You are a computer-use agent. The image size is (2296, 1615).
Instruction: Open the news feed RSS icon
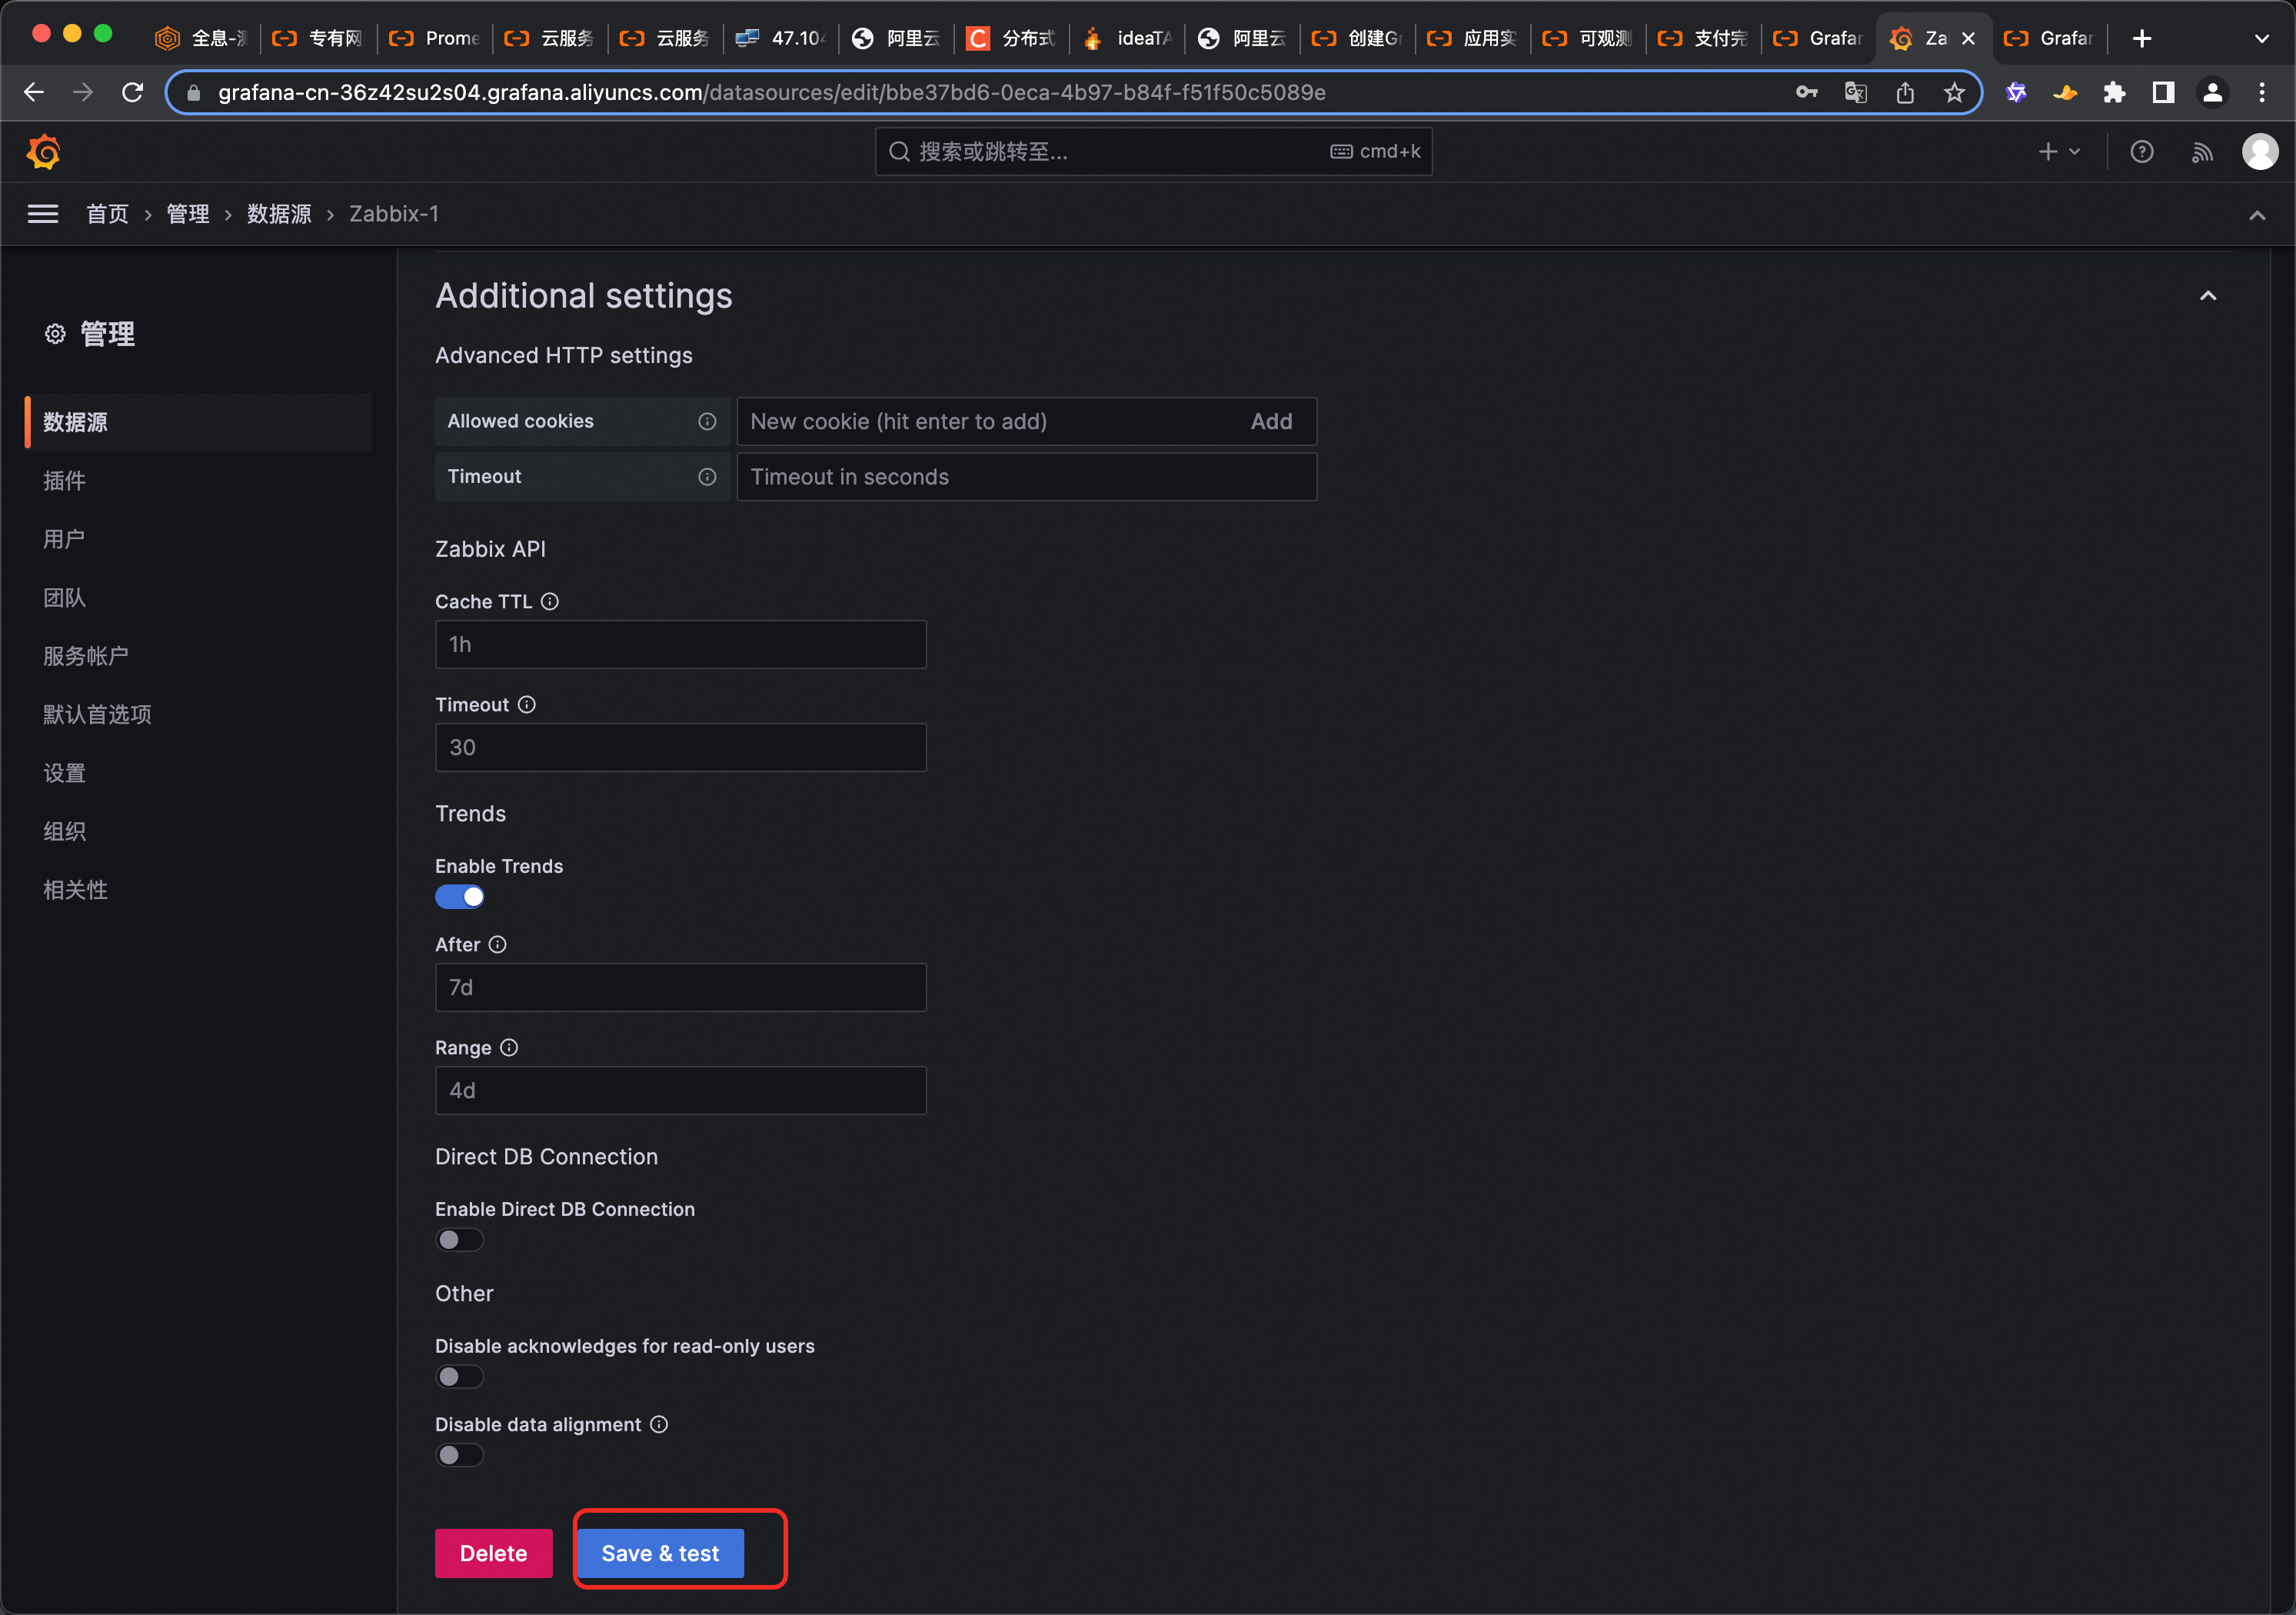coord(2202,152)
